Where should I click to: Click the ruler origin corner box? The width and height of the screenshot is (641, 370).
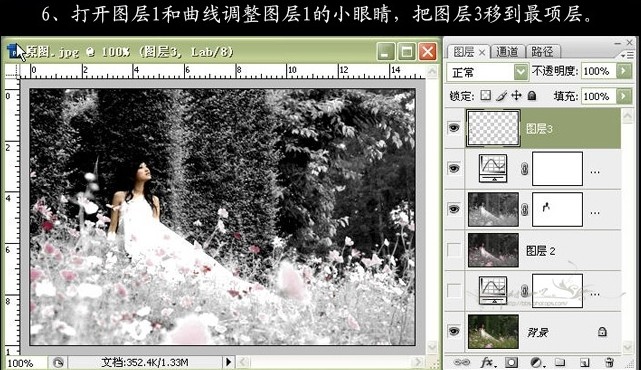click(x=12, y=71)
